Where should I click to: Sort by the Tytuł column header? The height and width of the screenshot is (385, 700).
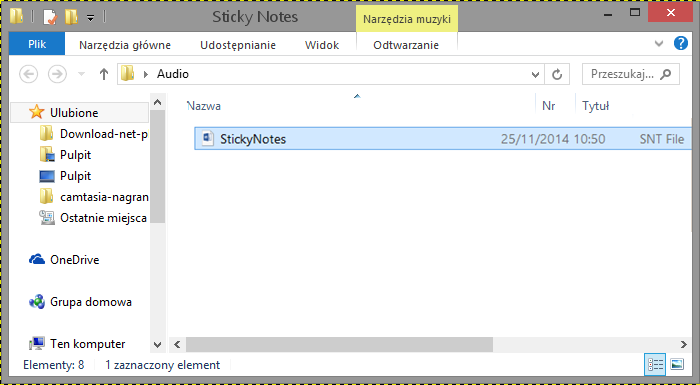point(596,106)
